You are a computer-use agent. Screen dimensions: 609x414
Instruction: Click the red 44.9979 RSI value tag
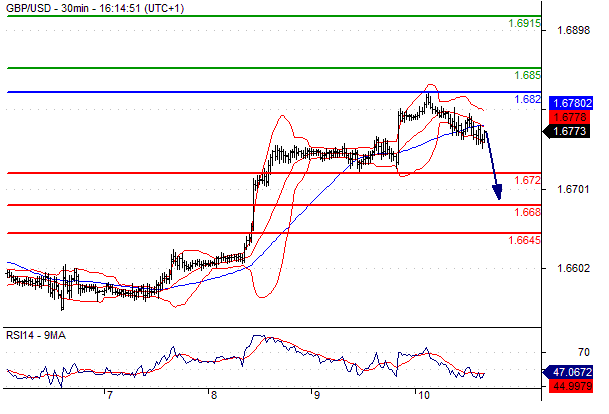(571, 386)
